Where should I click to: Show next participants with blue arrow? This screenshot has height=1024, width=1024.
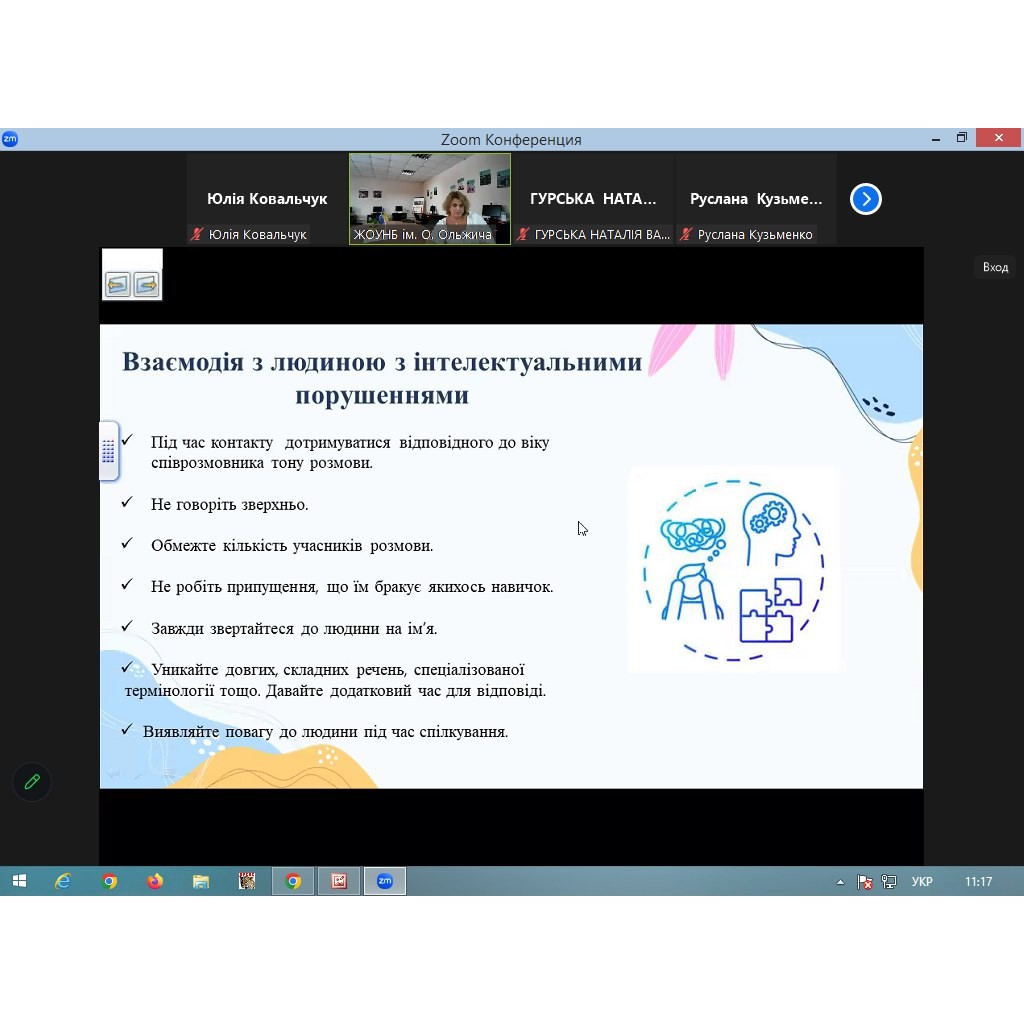point(865,199)
